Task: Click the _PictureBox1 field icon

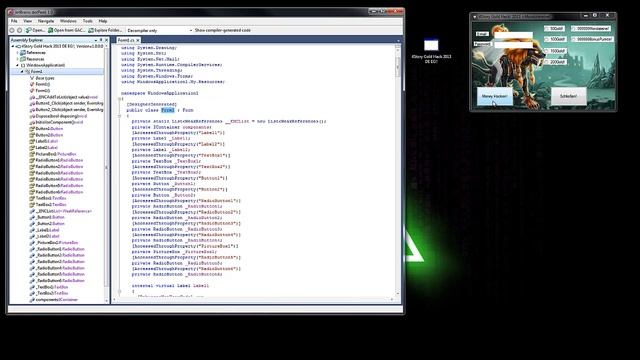Action: pos(32,243)
